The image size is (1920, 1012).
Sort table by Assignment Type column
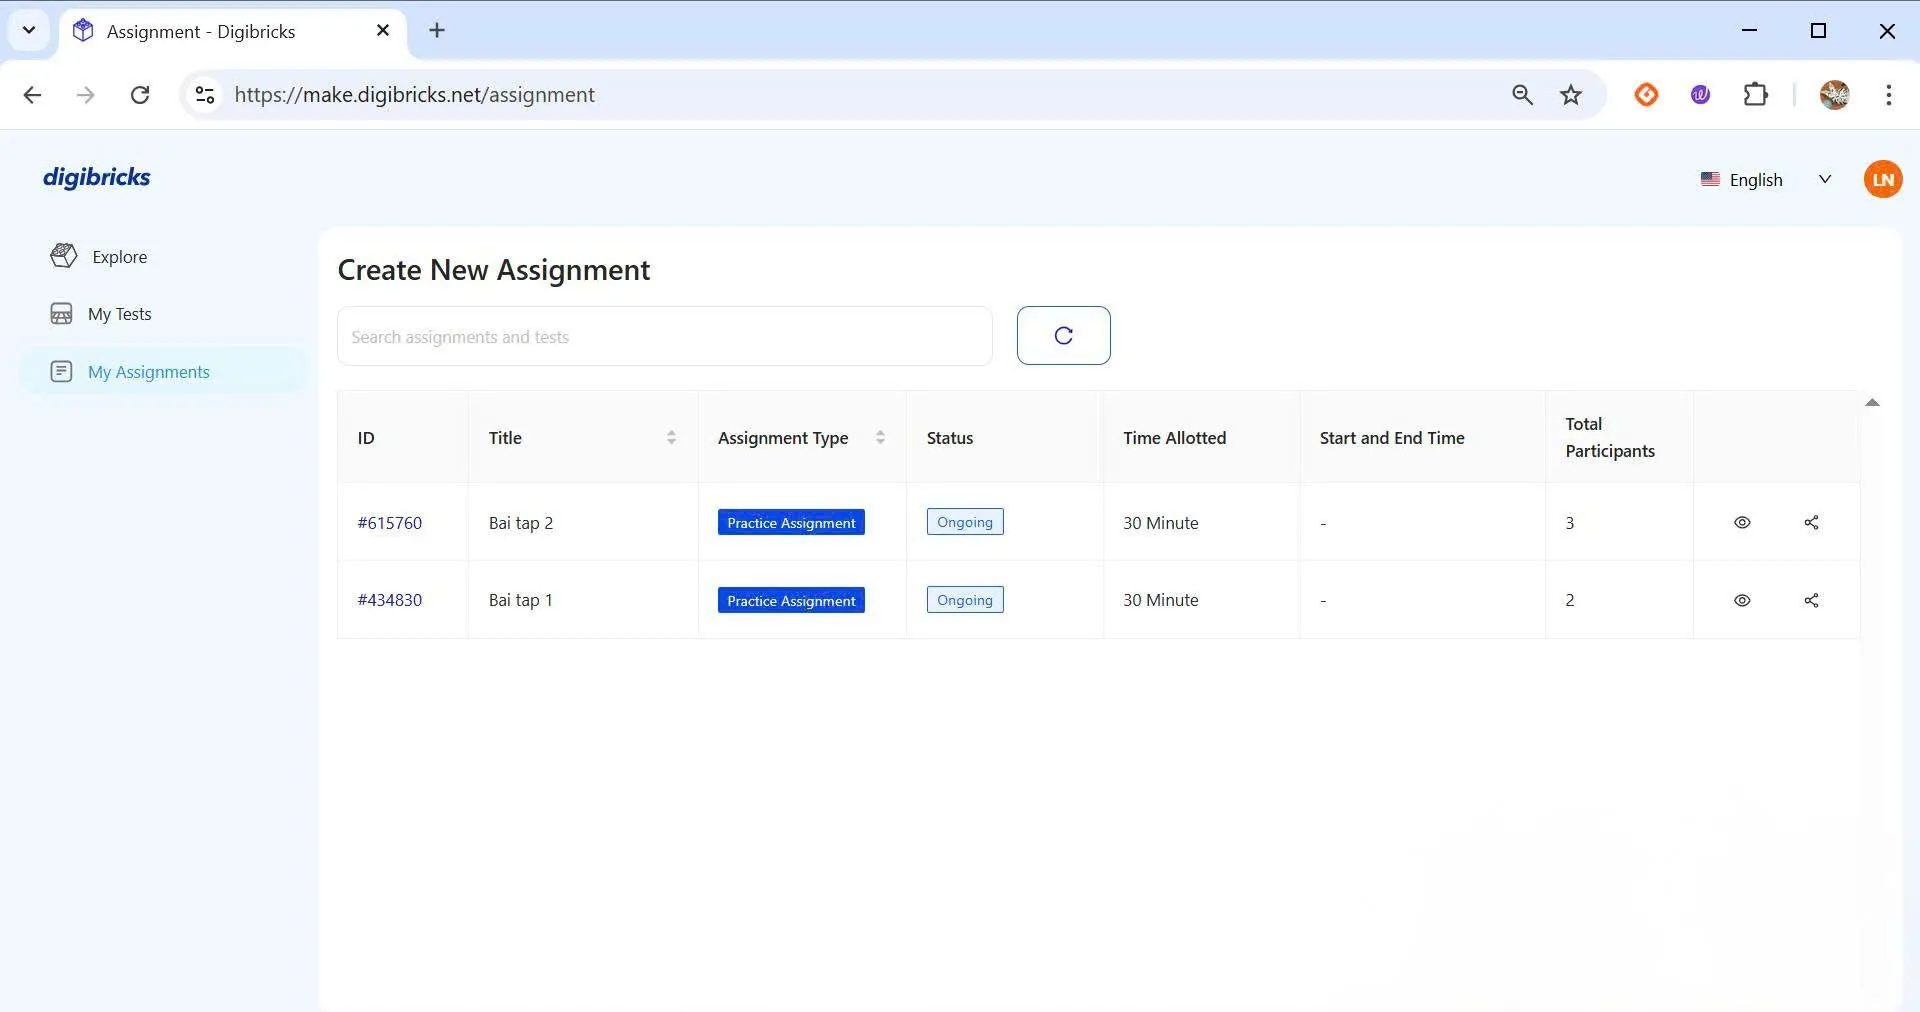[x=879, y=438]
